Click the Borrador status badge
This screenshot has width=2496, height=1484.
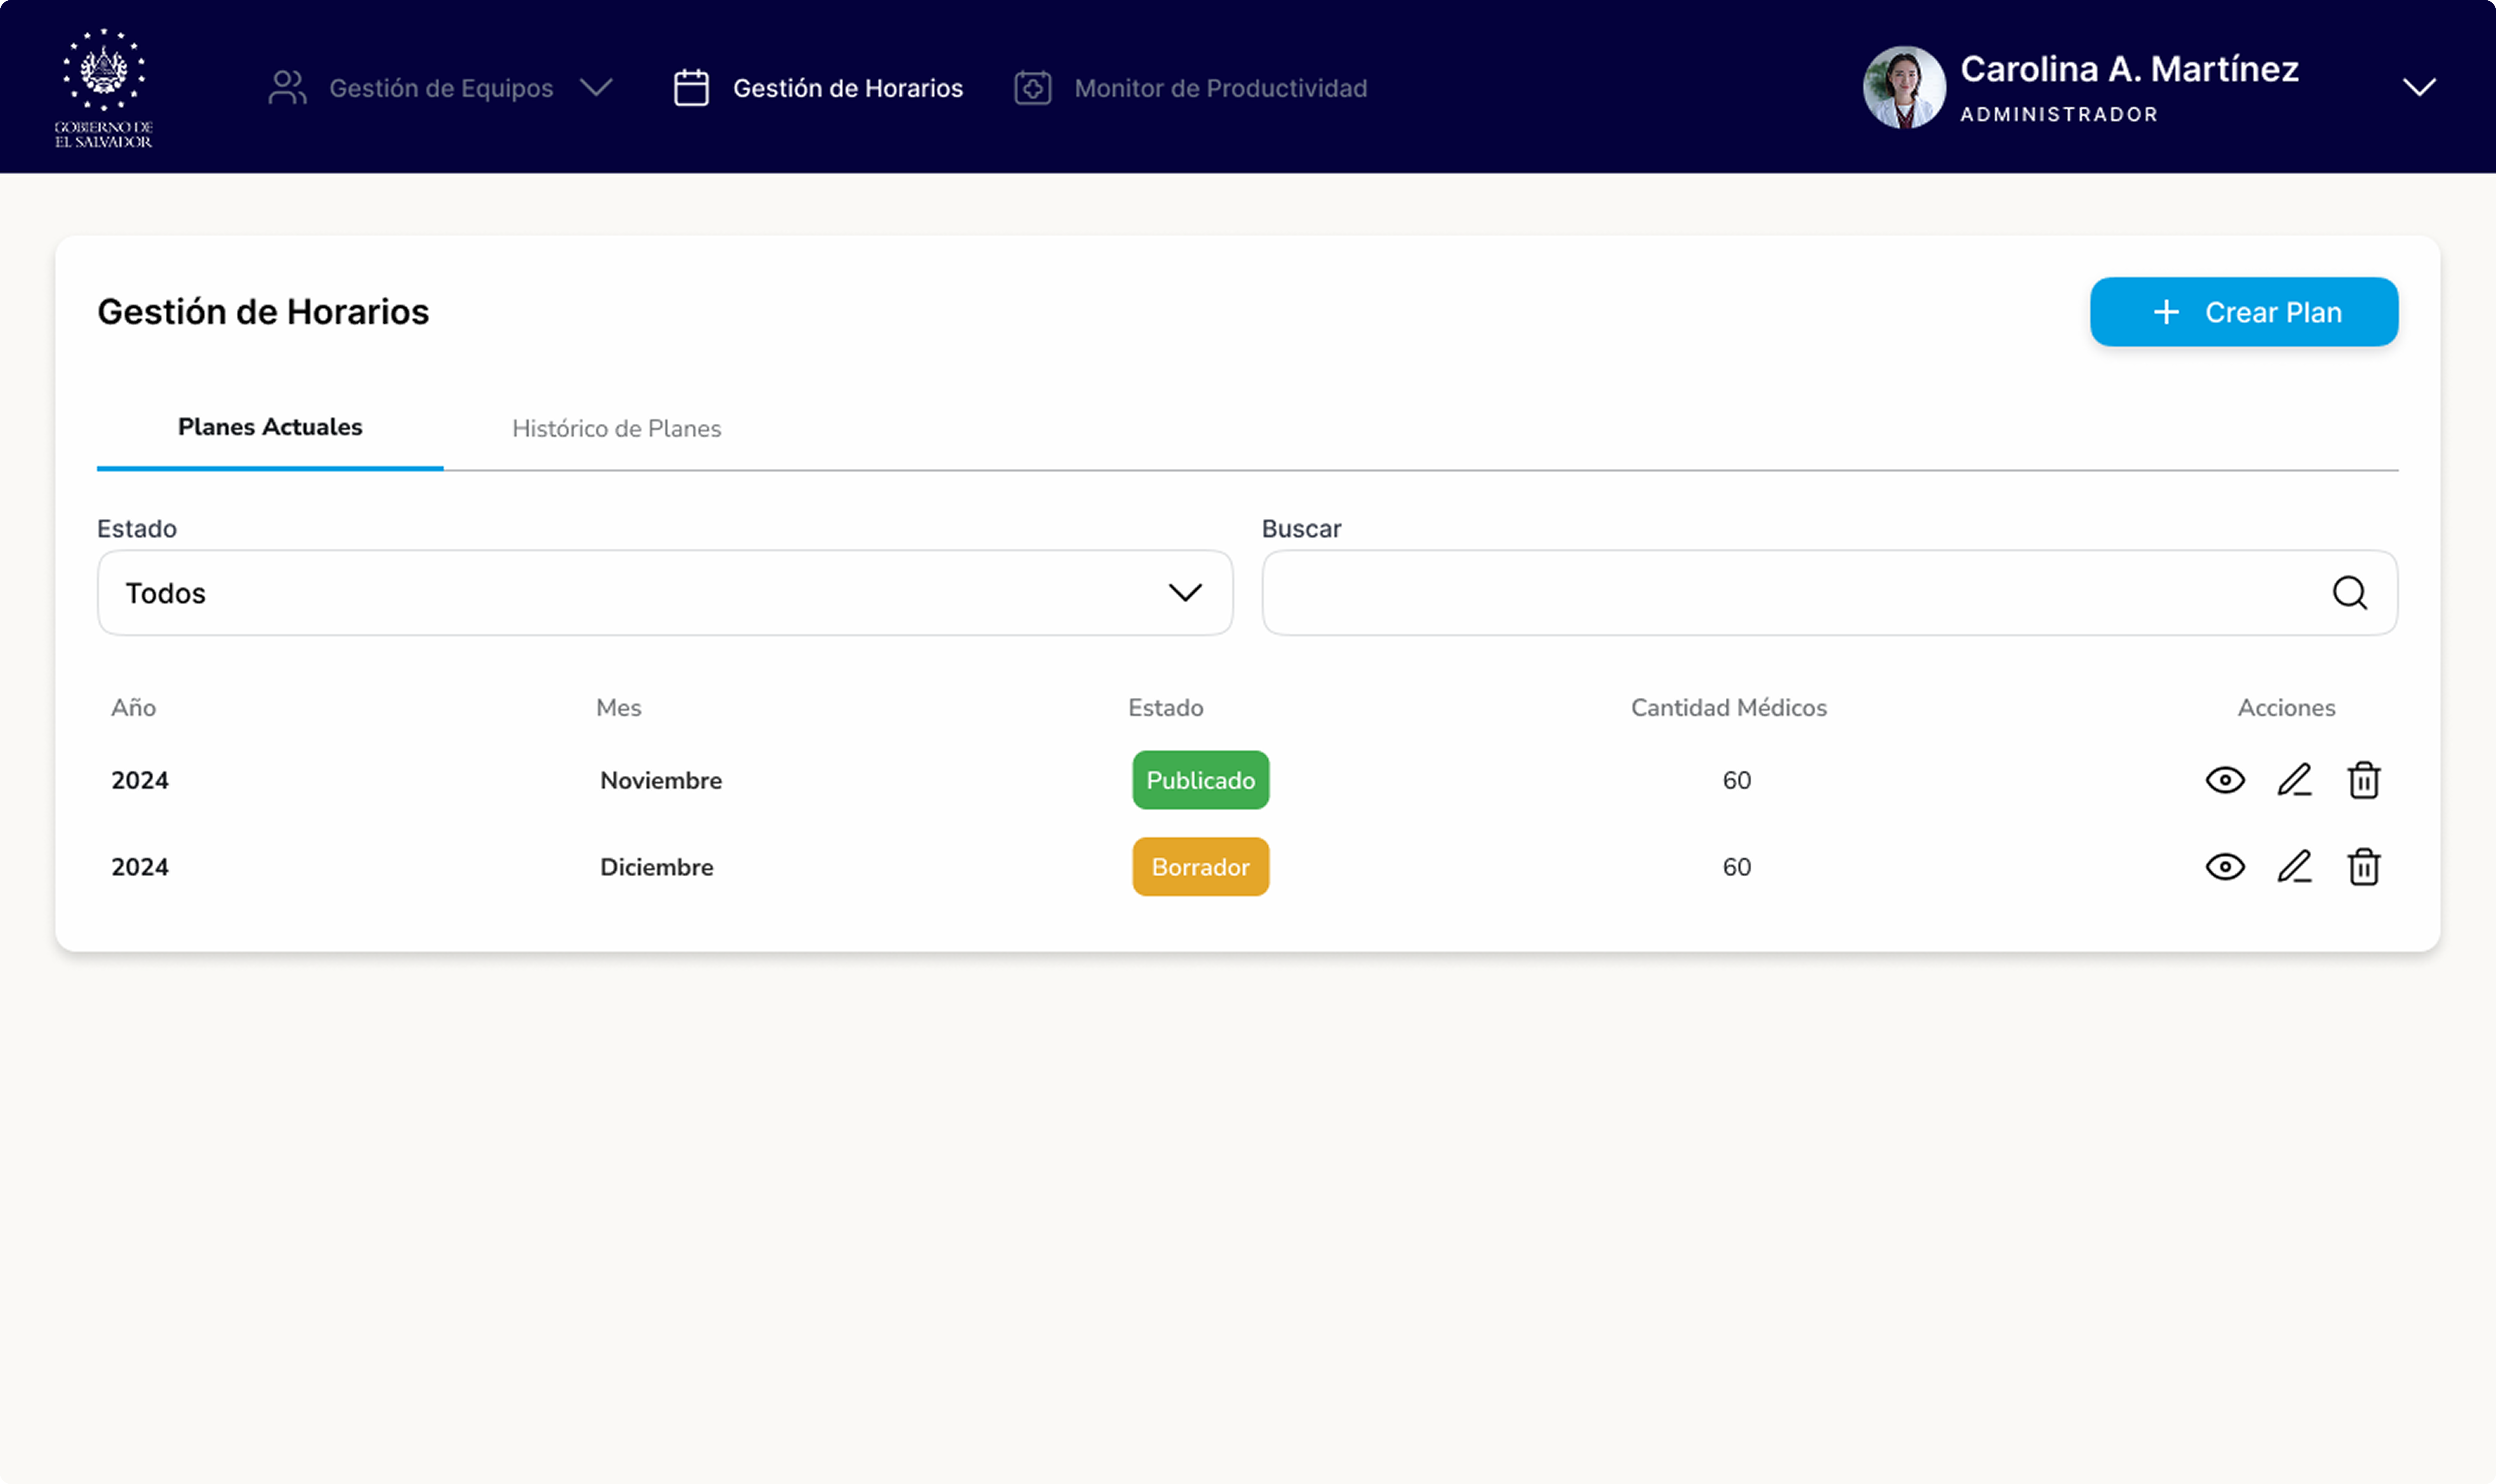(1200, 866)
